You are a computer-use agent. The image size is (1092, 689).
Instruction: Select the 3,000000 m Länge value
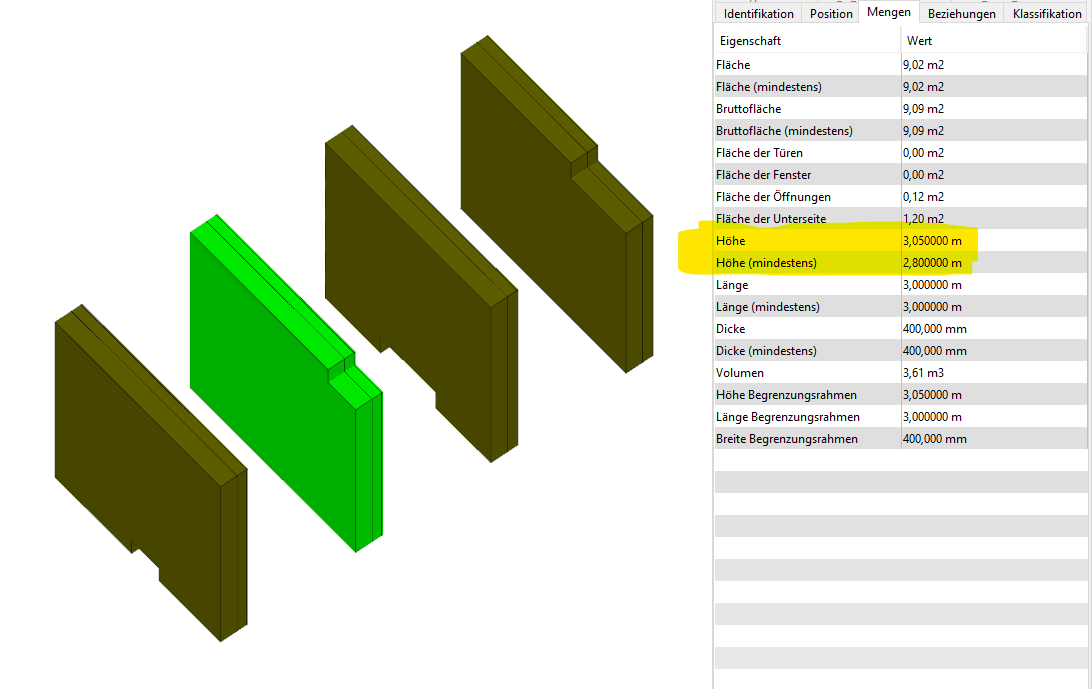point(932,285)
